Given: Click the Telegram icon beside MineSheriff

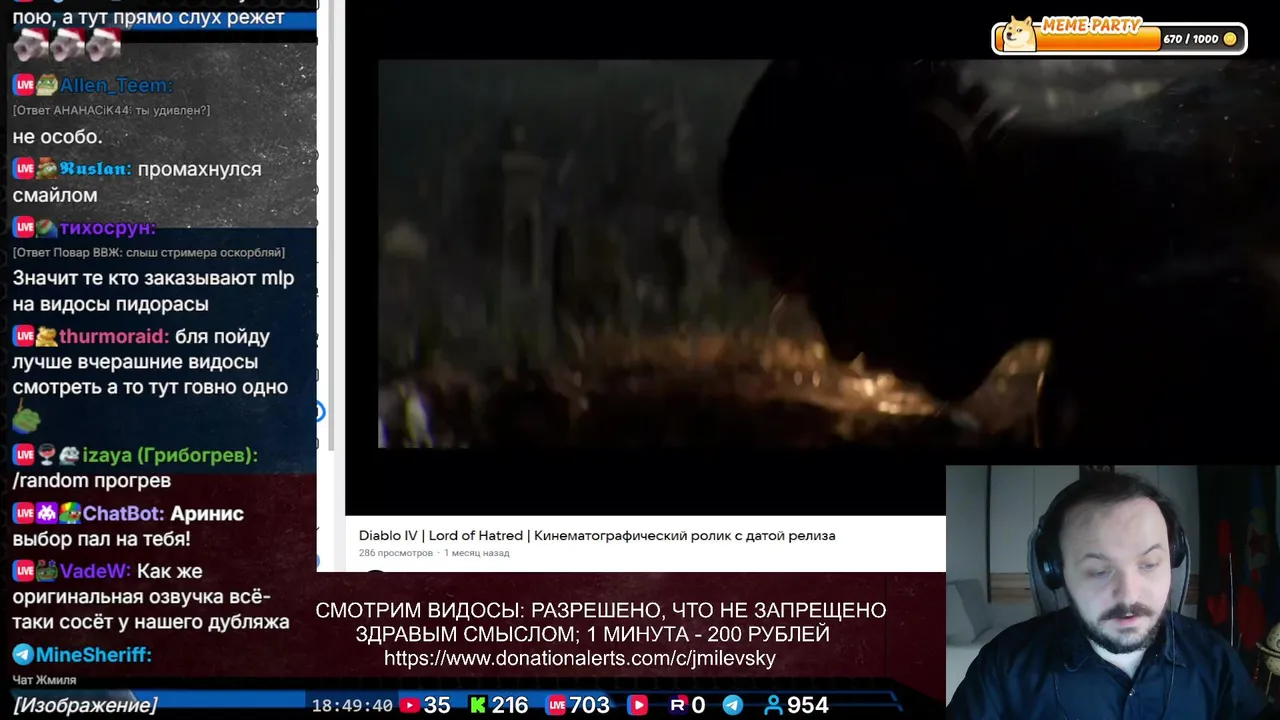Looking at the screenshot, I should pos(22,655).
